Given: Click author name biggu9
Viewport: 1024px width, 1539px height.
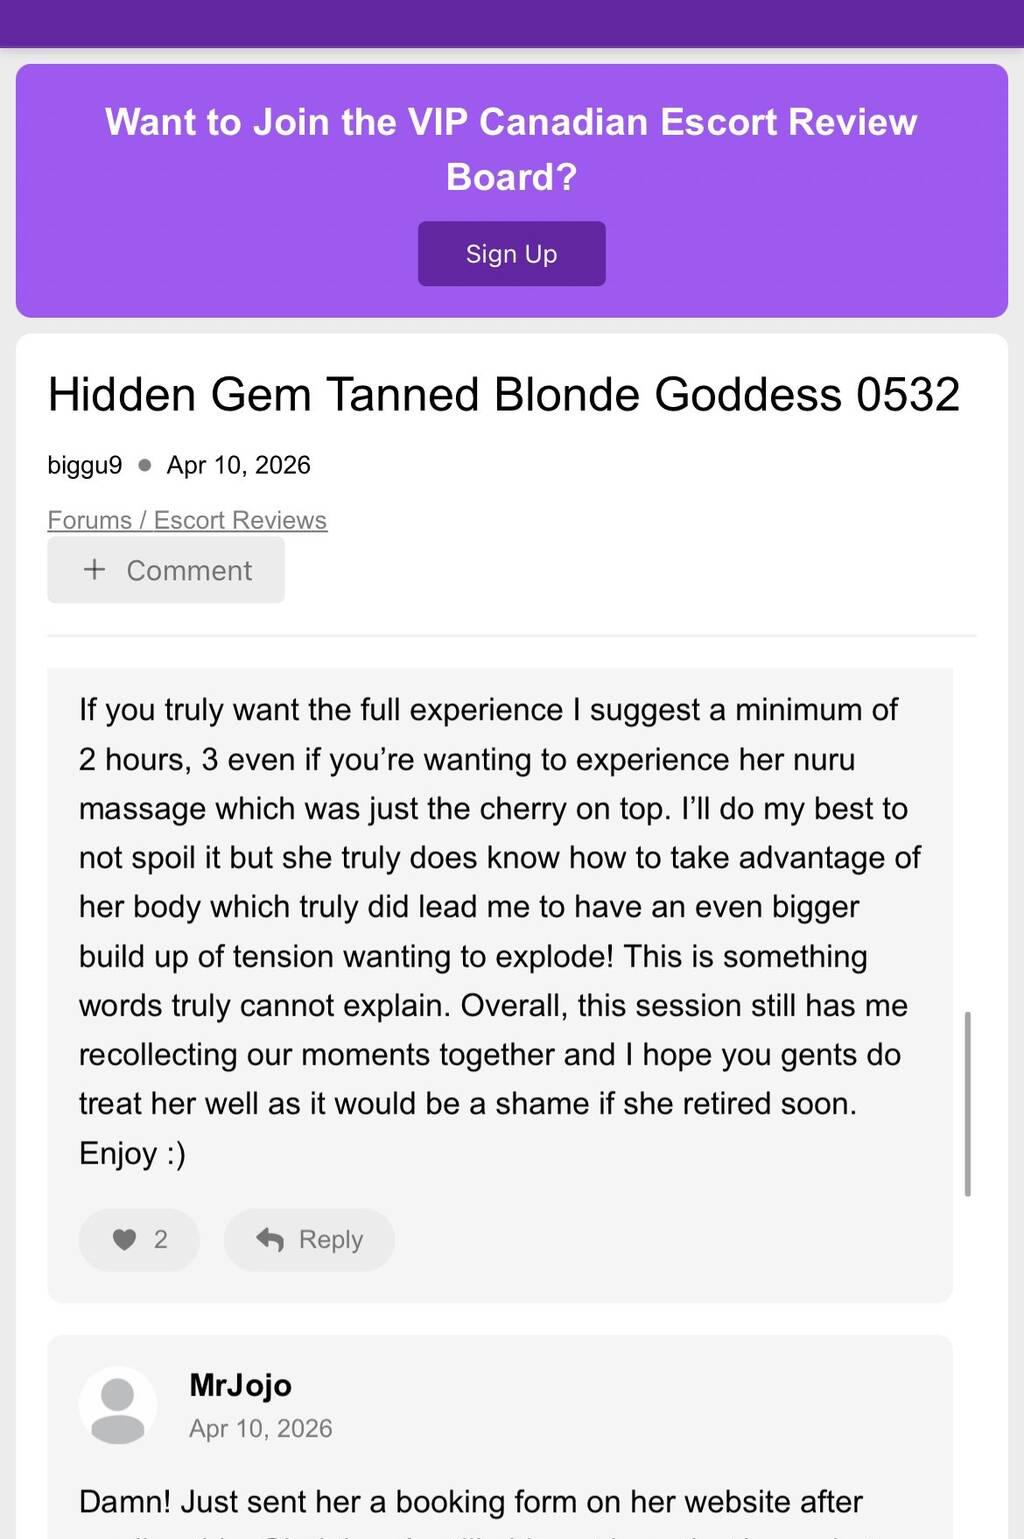Looking at the screenshot, I should point(85,465).
